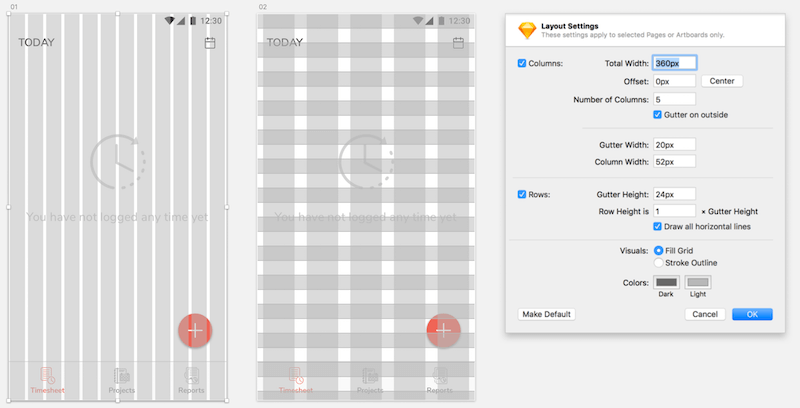The image size is (800, 408).
Task: Click the clock illustration in artboard 02
Action: (x=366, y=162)
